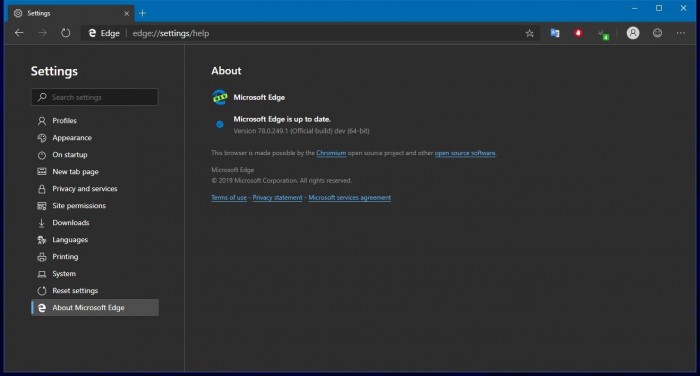Close the Settings tab

coord(126,13)
